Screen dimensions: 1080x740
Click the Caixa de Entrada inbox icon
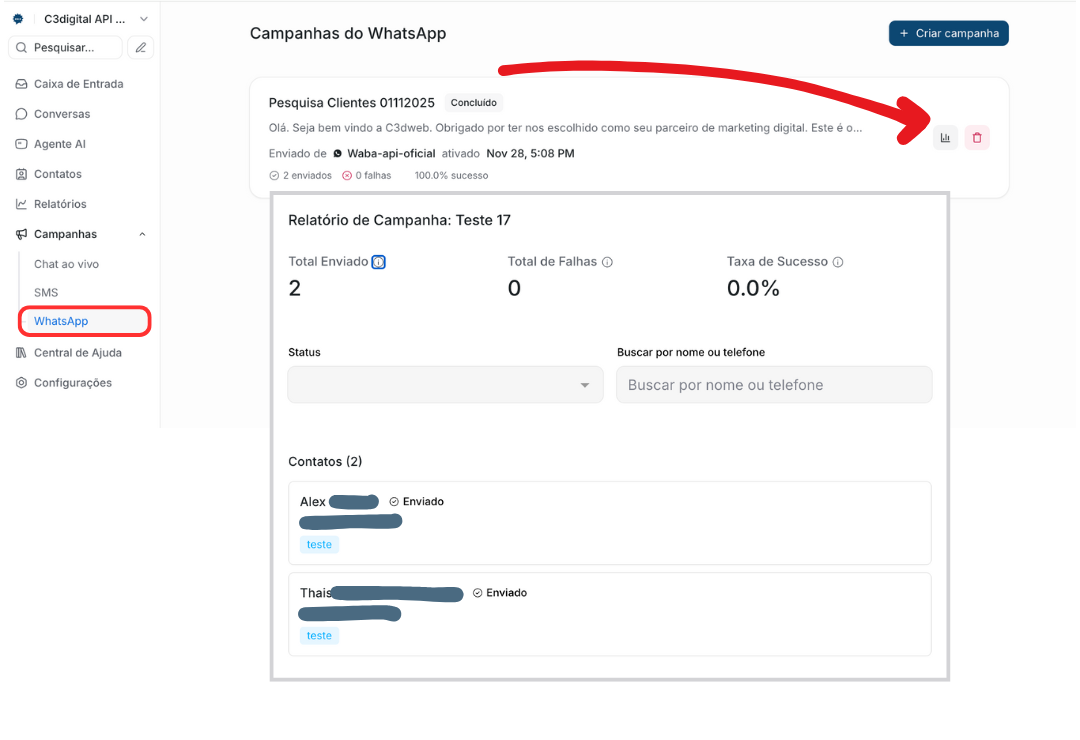21,84
